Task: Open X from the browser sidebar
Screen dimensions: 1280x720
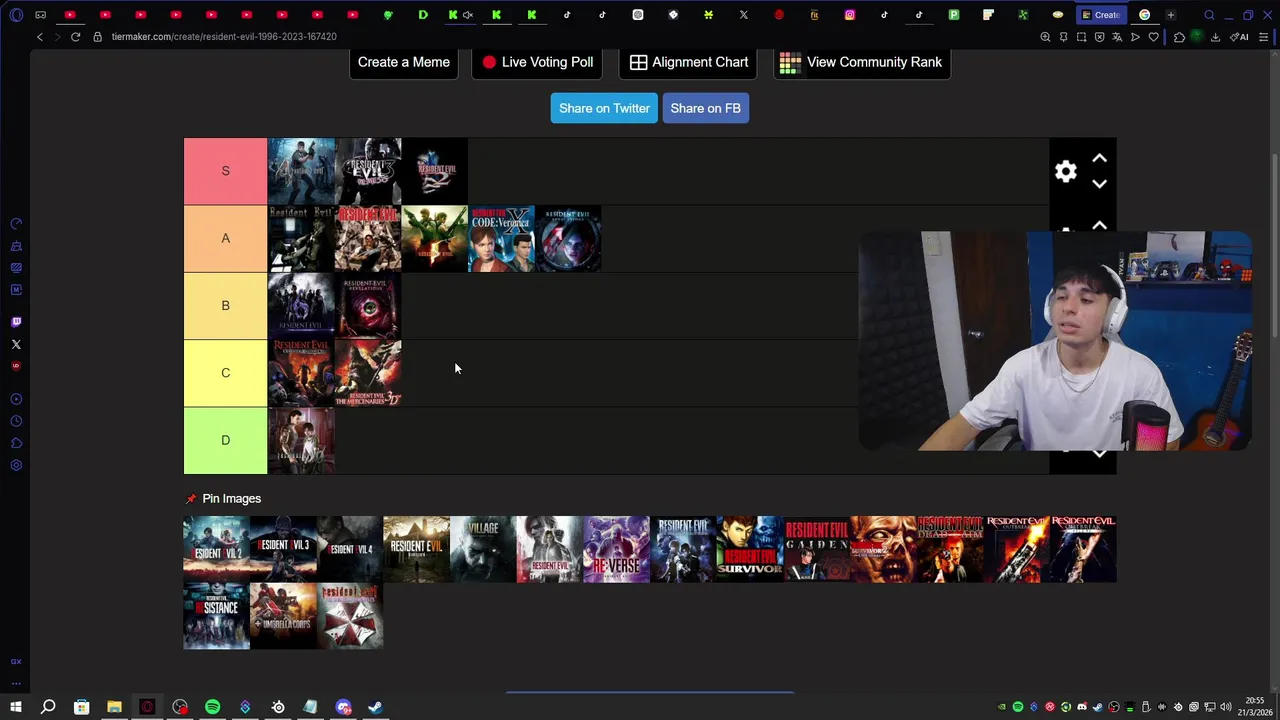Action: (16, 344)
